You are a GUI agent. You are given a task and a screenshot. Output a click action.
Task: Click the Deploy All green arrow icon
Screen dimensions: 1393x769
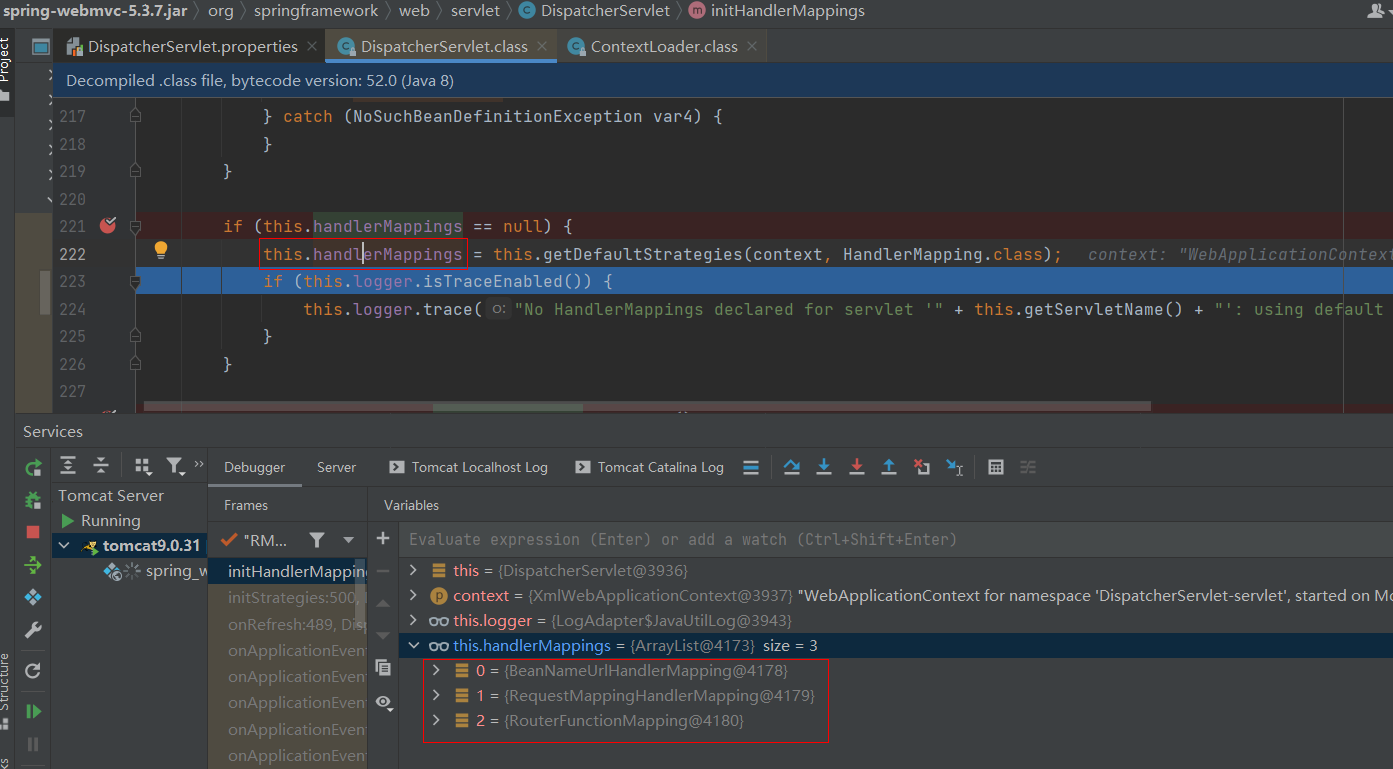click(x=33, y=565)
